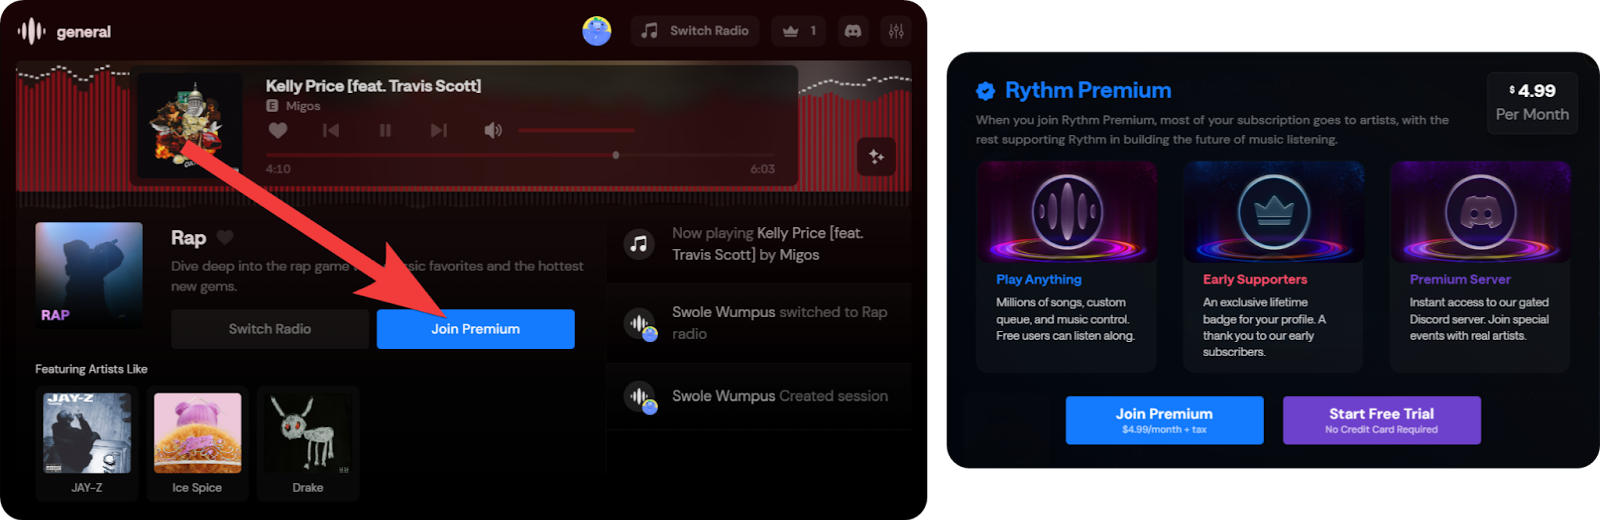Click the $4.99 Per Month price box

tap(1532, 102)
